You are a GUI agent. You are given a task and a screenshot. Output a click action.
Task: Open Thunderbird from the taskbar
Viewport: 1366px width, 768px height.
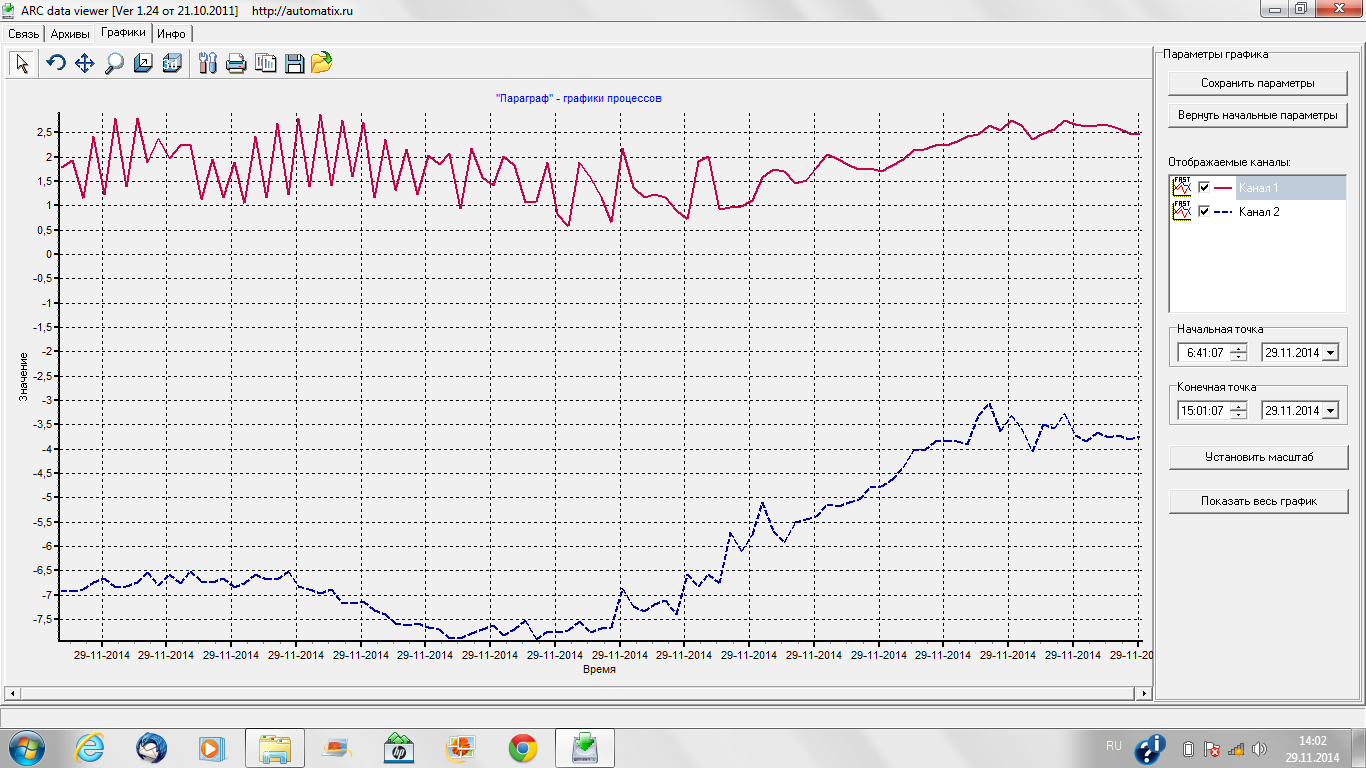pos(151,748)
